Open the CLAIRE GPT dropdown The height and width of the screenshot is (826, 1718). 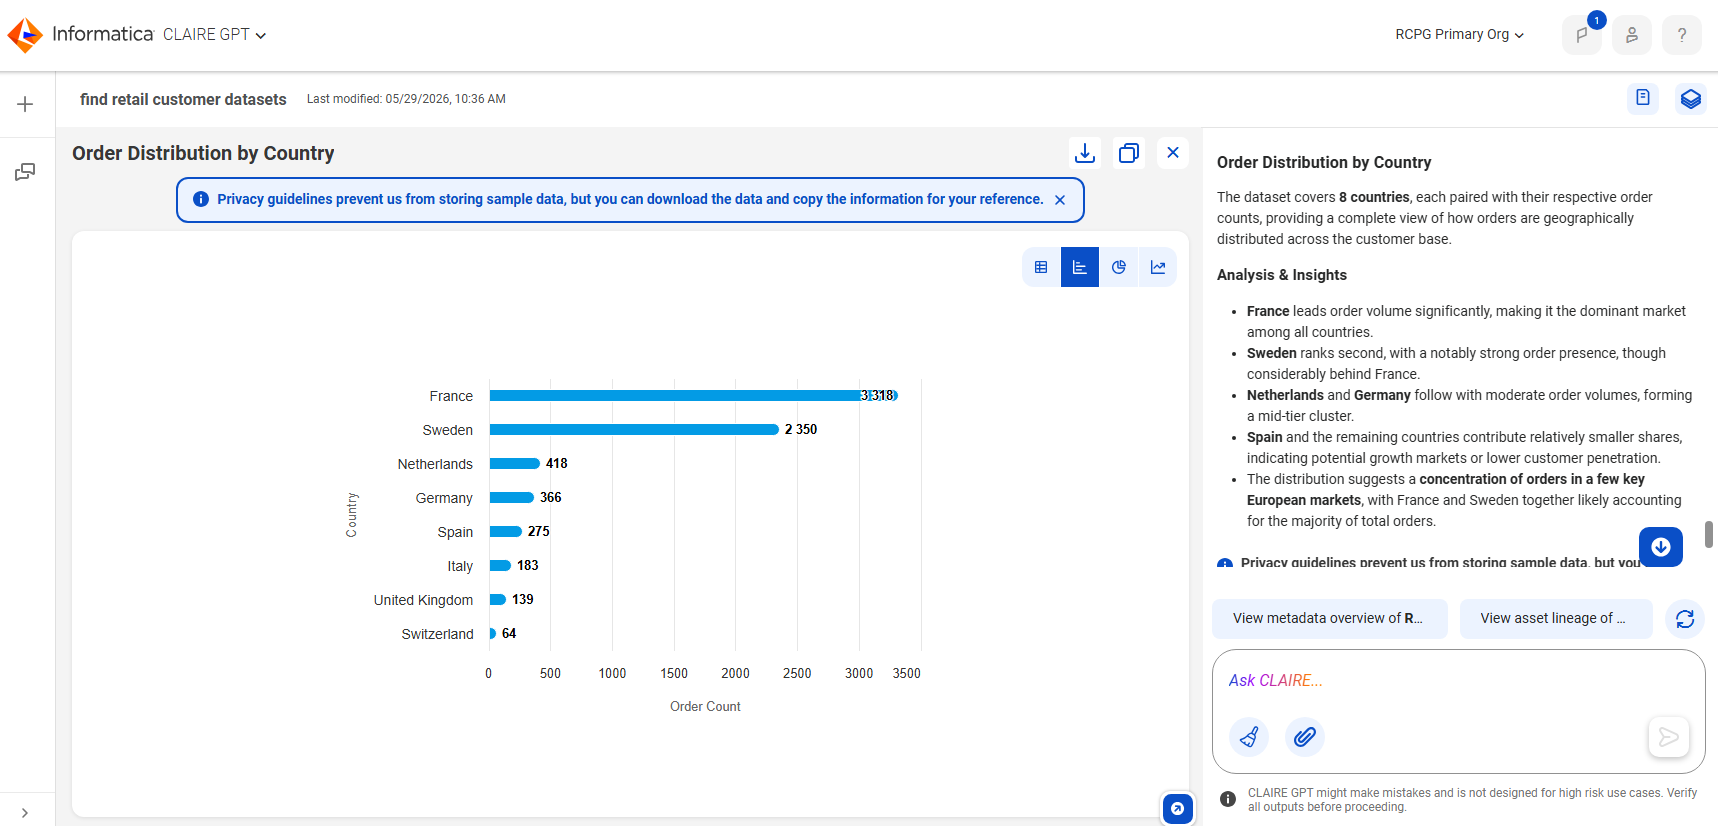pyautogui.click(x=214, y=34)
